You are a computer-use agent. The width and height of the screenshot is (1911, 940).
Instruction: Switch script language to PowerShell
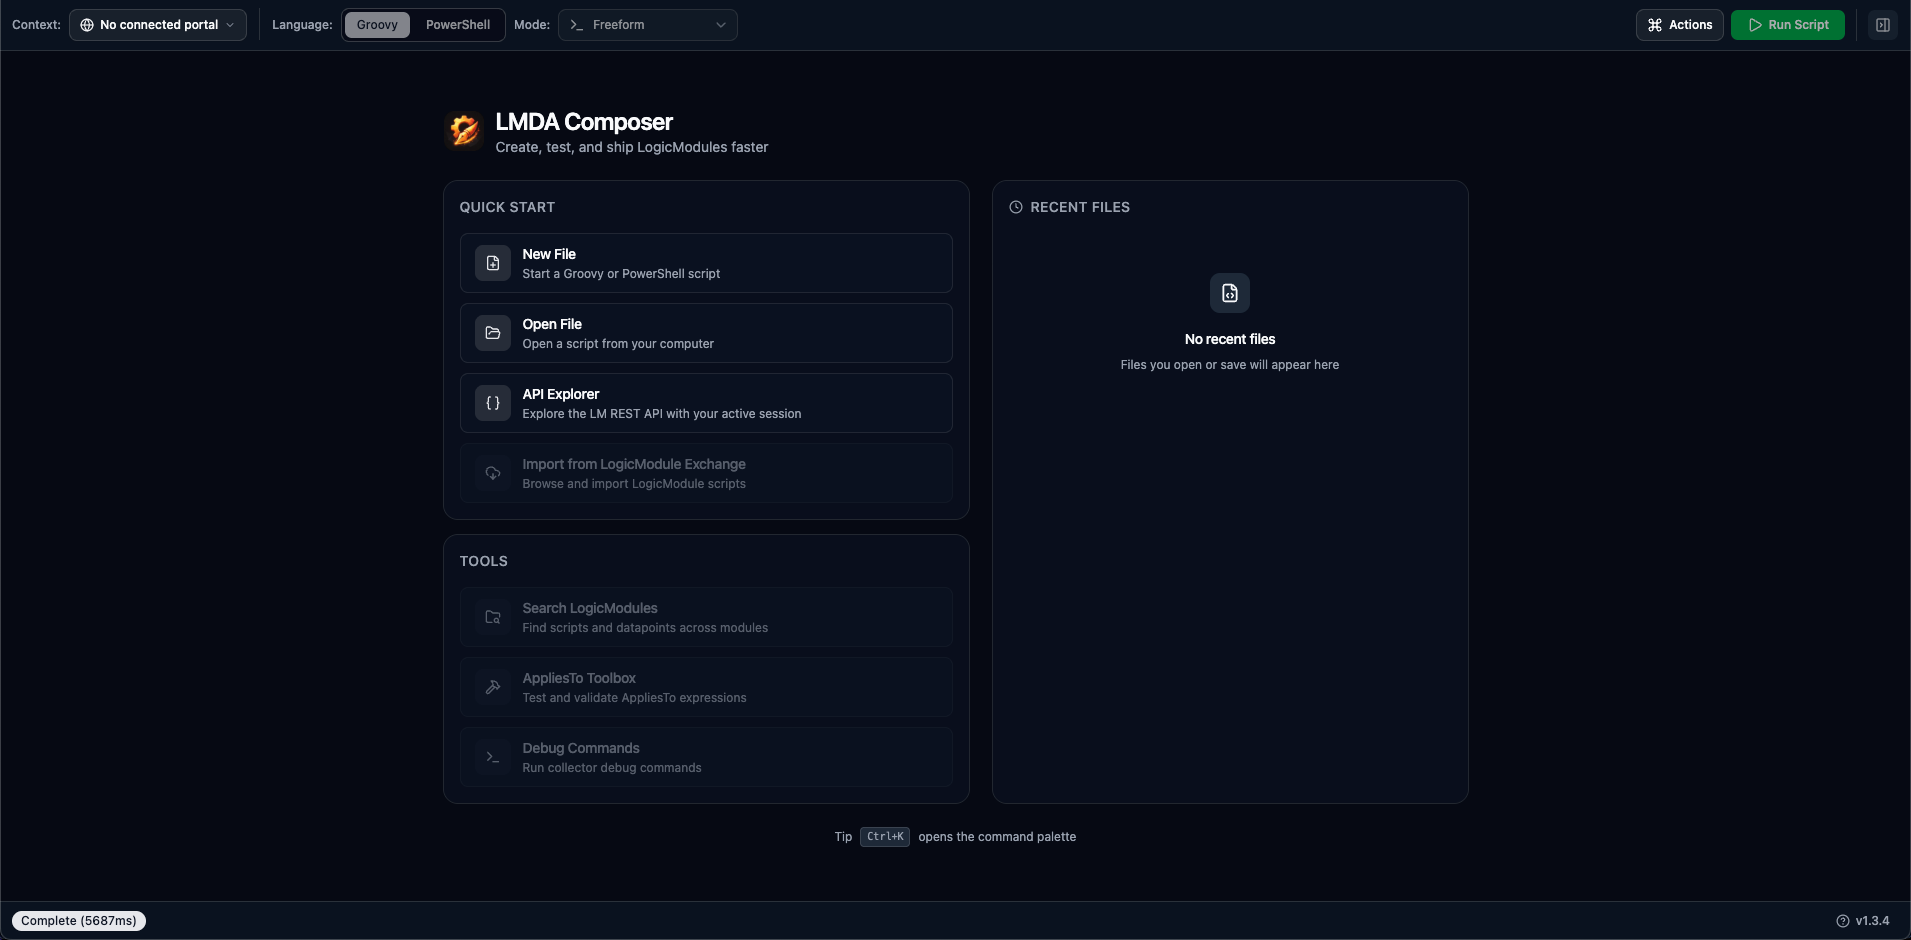click(457, 25)
